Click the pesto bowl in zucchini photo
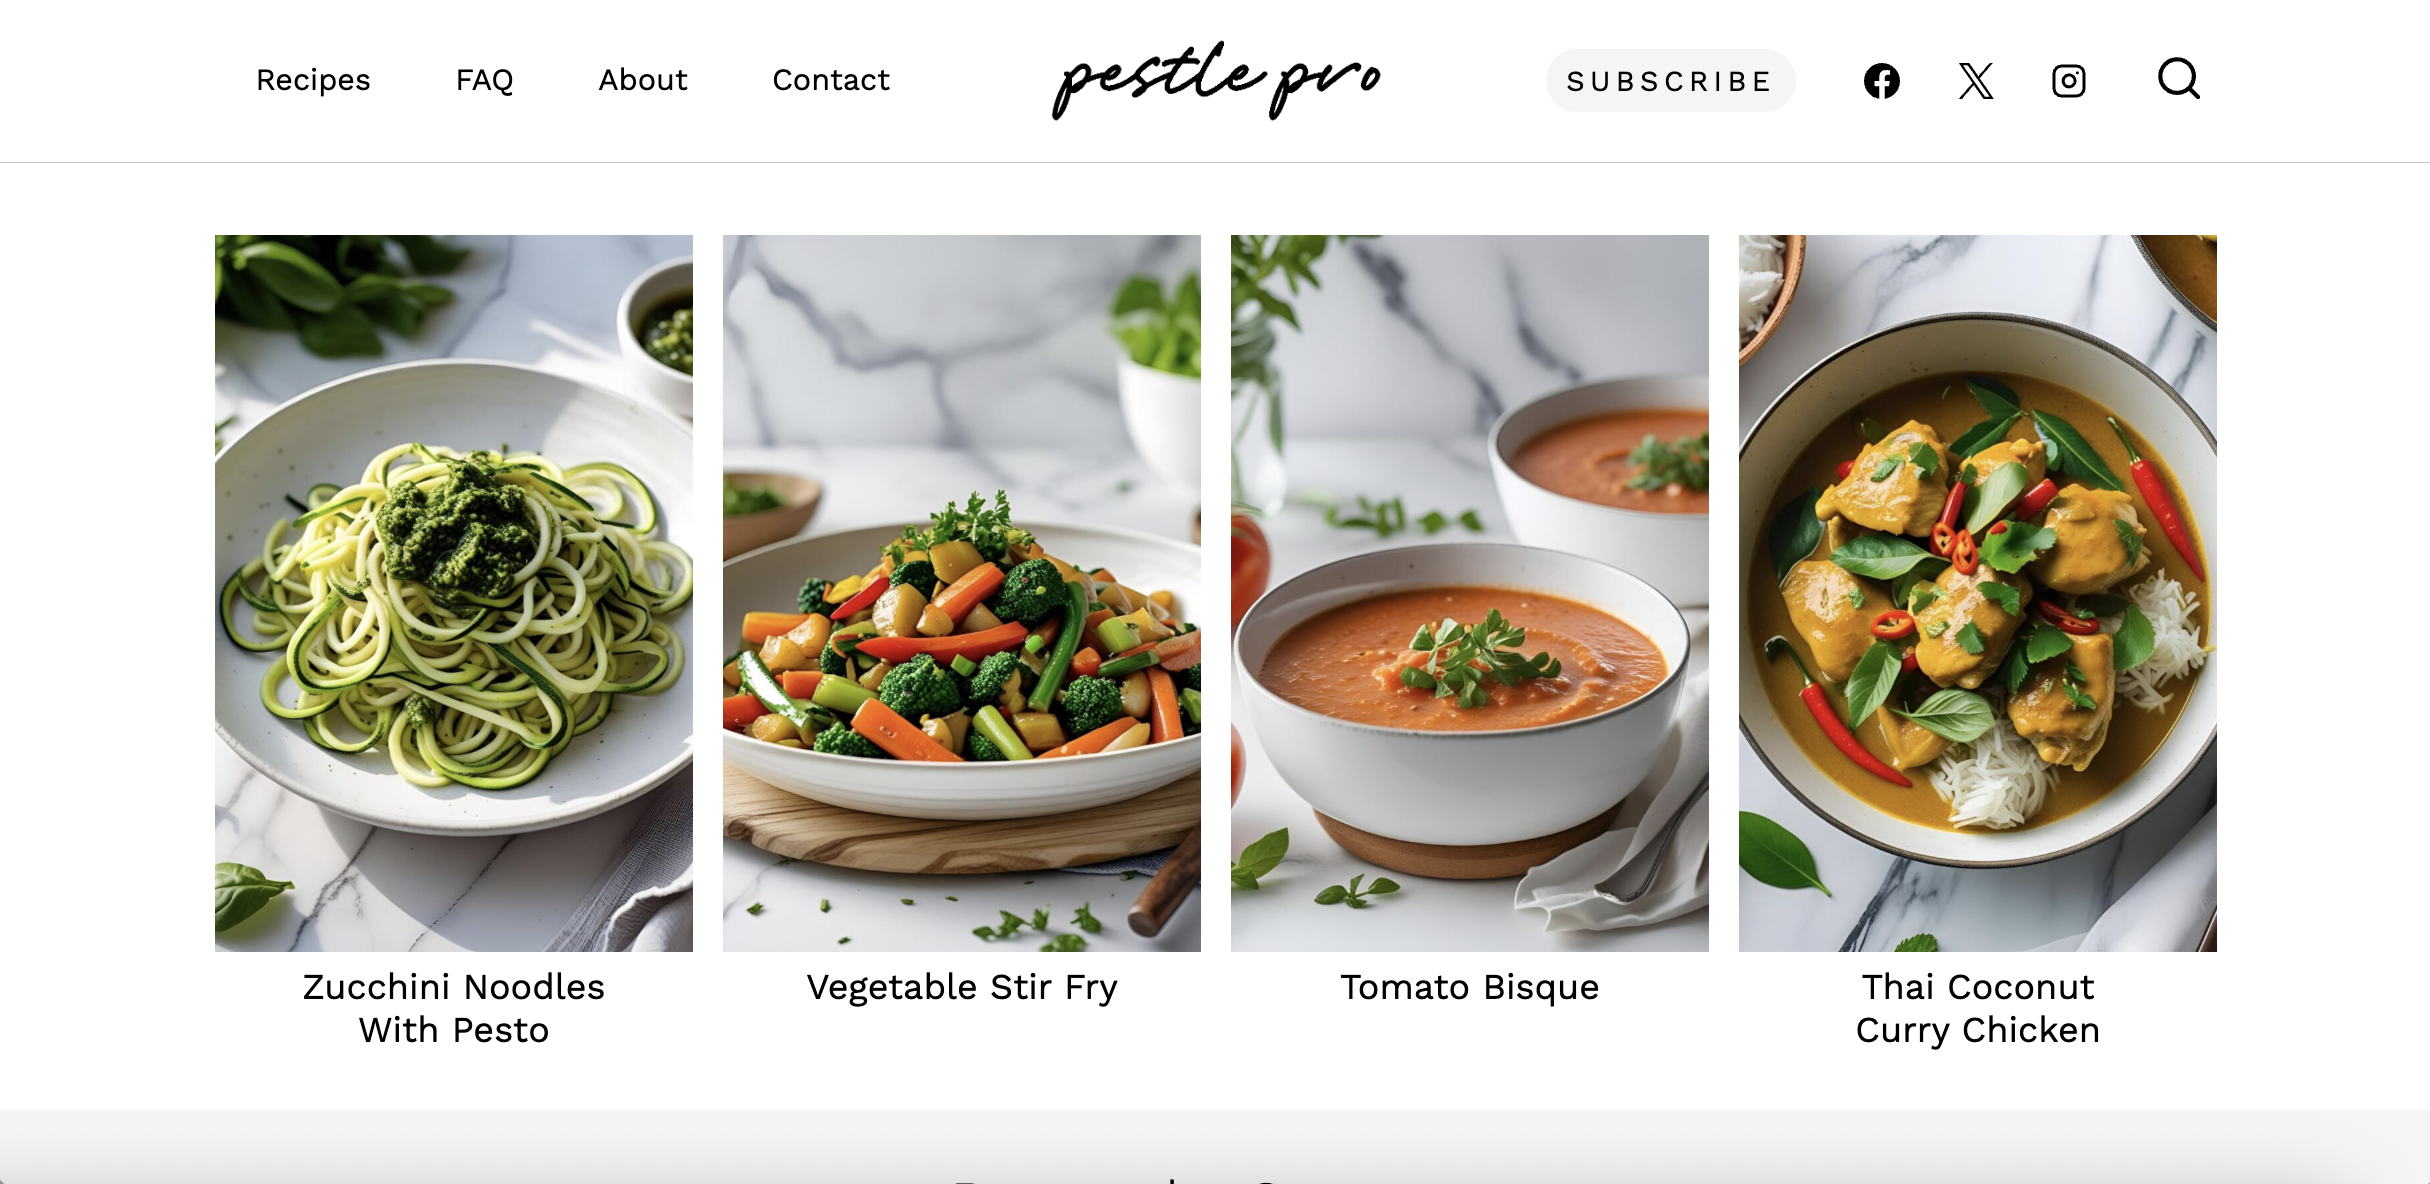The height and width of the screenshot is (1184, 2430). (660, 330)
